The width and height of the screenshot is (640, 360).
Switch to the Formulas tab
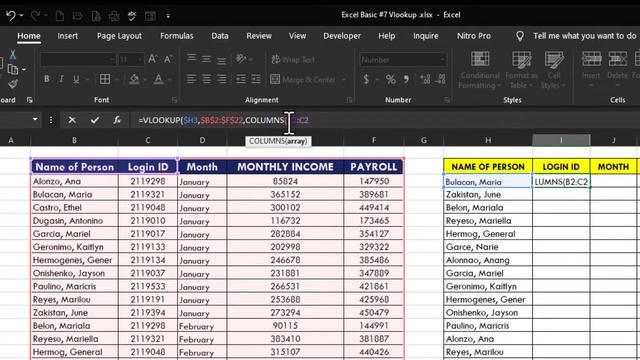tap(176, 36)
